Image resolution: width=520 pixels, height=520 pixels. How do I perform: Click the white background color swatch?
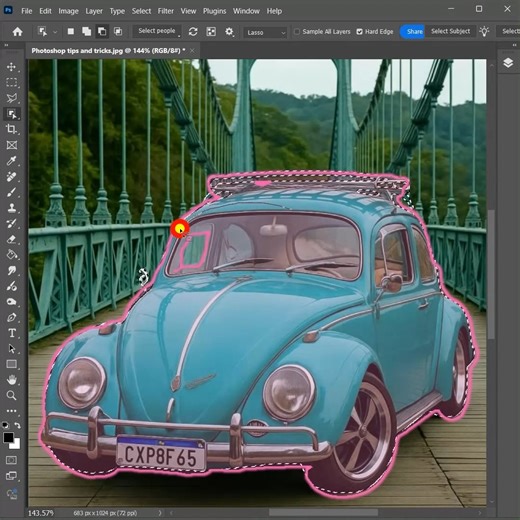[x=16, y=444]
